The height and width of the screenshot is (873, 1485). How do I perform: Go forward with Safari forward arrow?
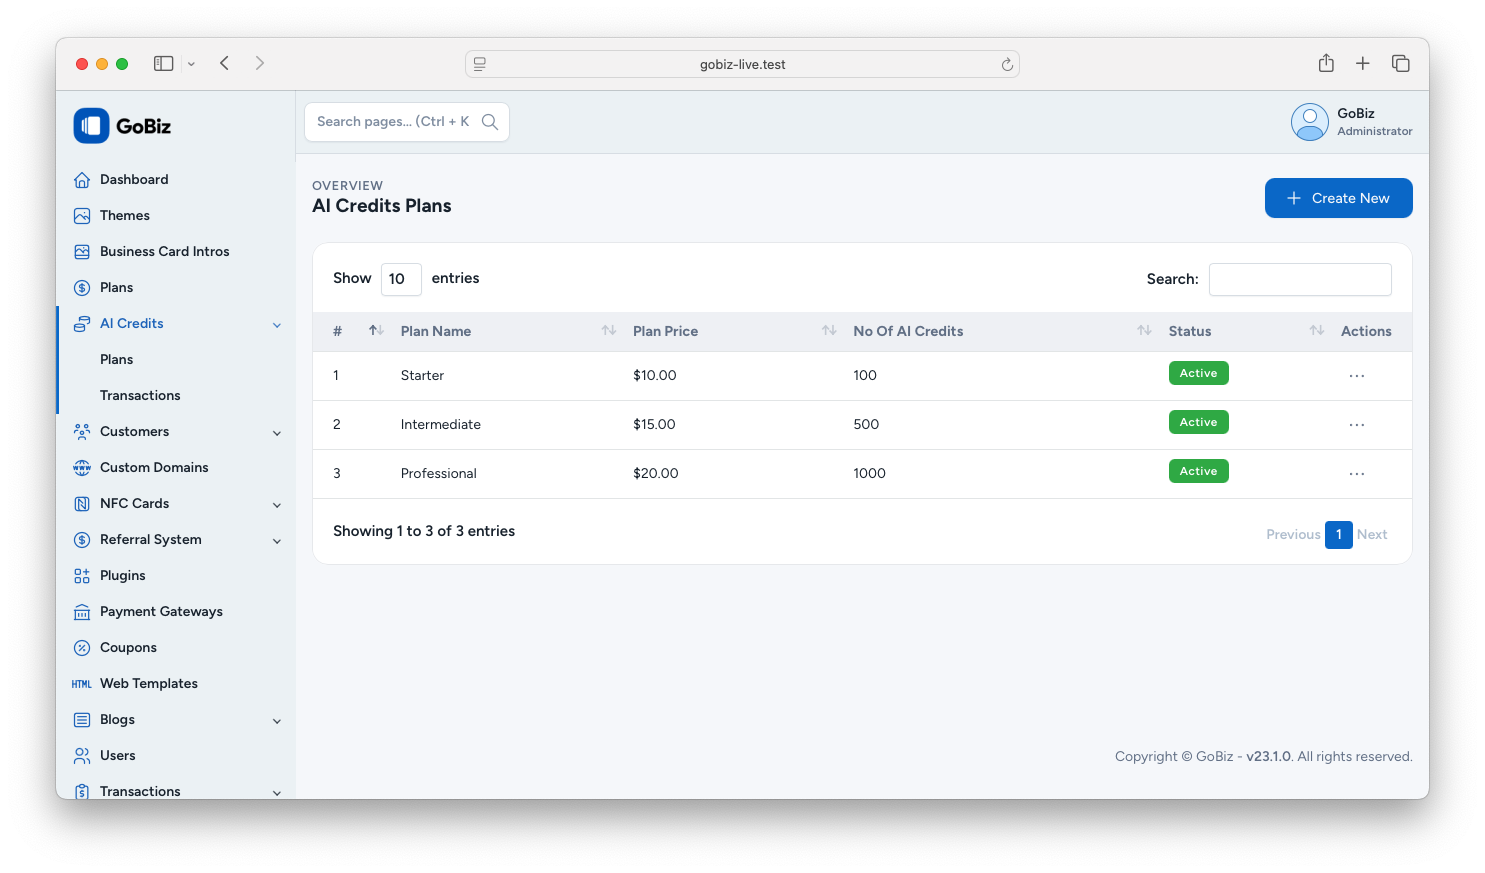click(260, 63)
